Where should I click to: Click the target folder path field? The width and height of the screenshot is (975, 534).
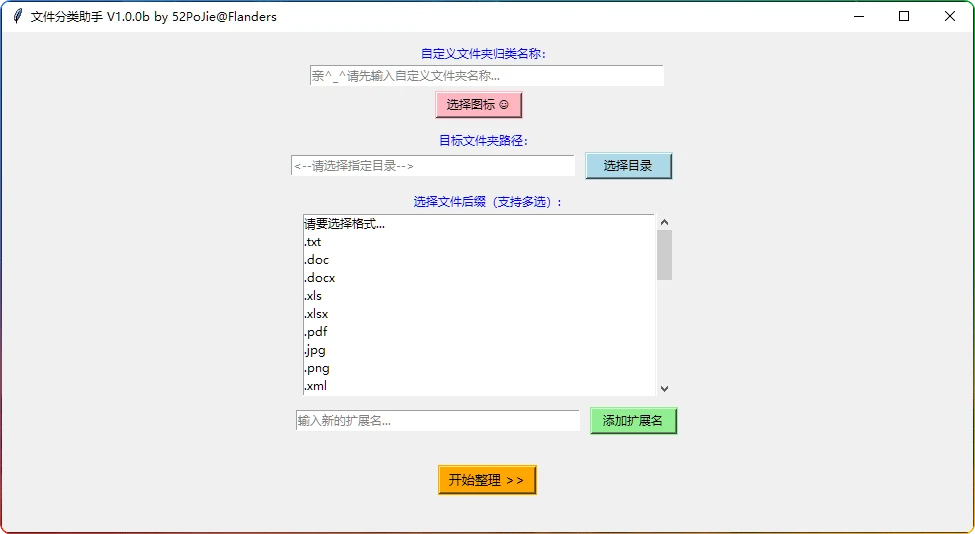point(433,166)
